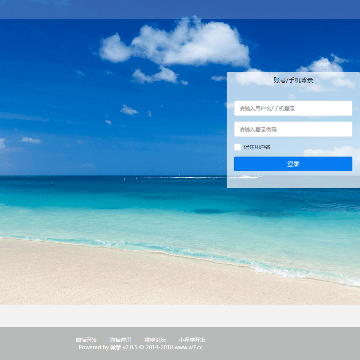
Task: Click the label text beside the remember checkbox
Action: point(257,147)
